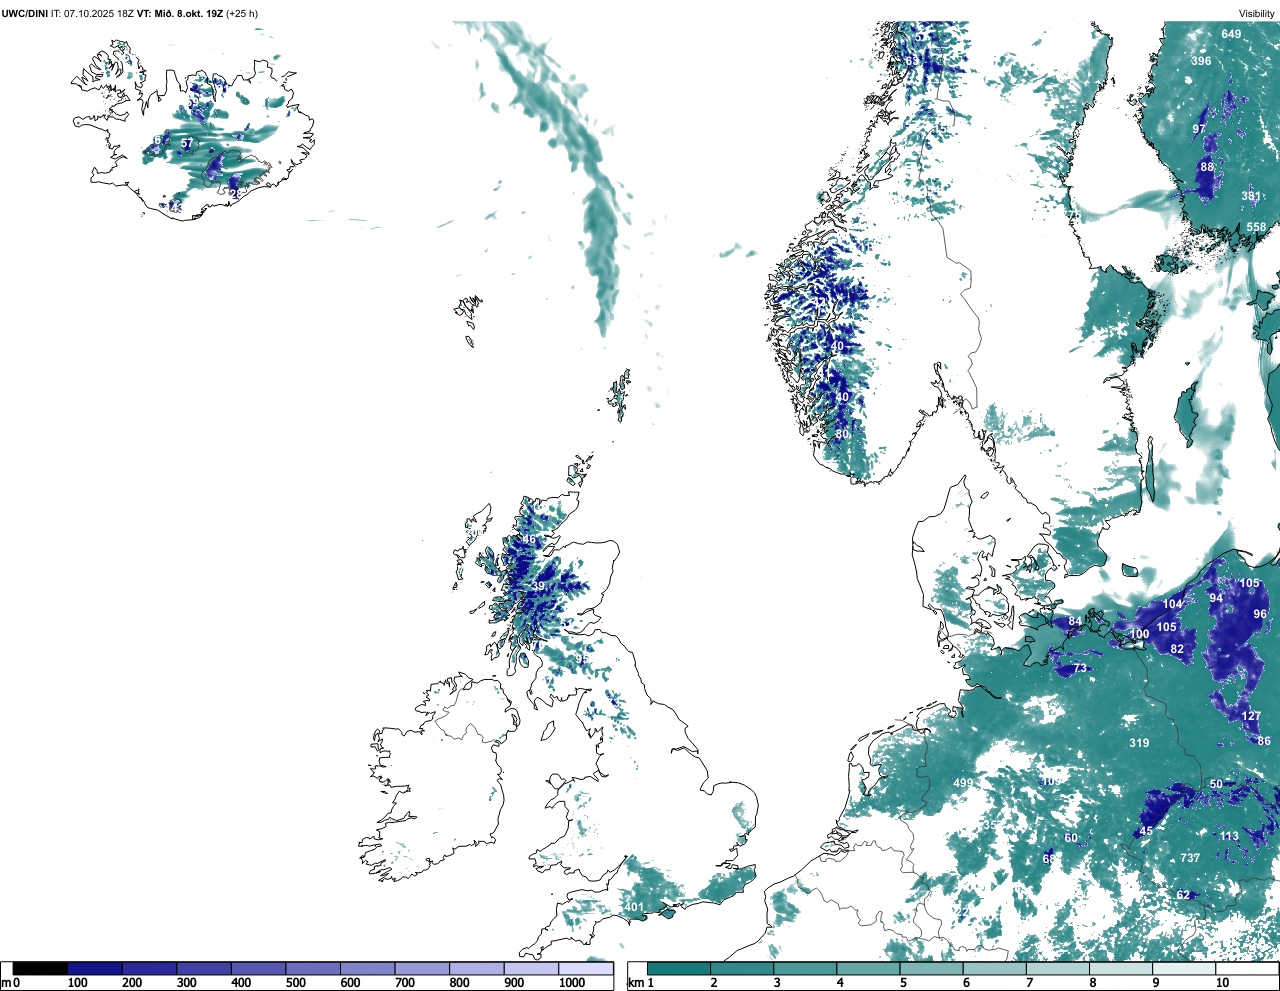Screen dimensions: 1280x991
Task: Click the '499' visibility value over the Netherlands
Action: [963, 784]
